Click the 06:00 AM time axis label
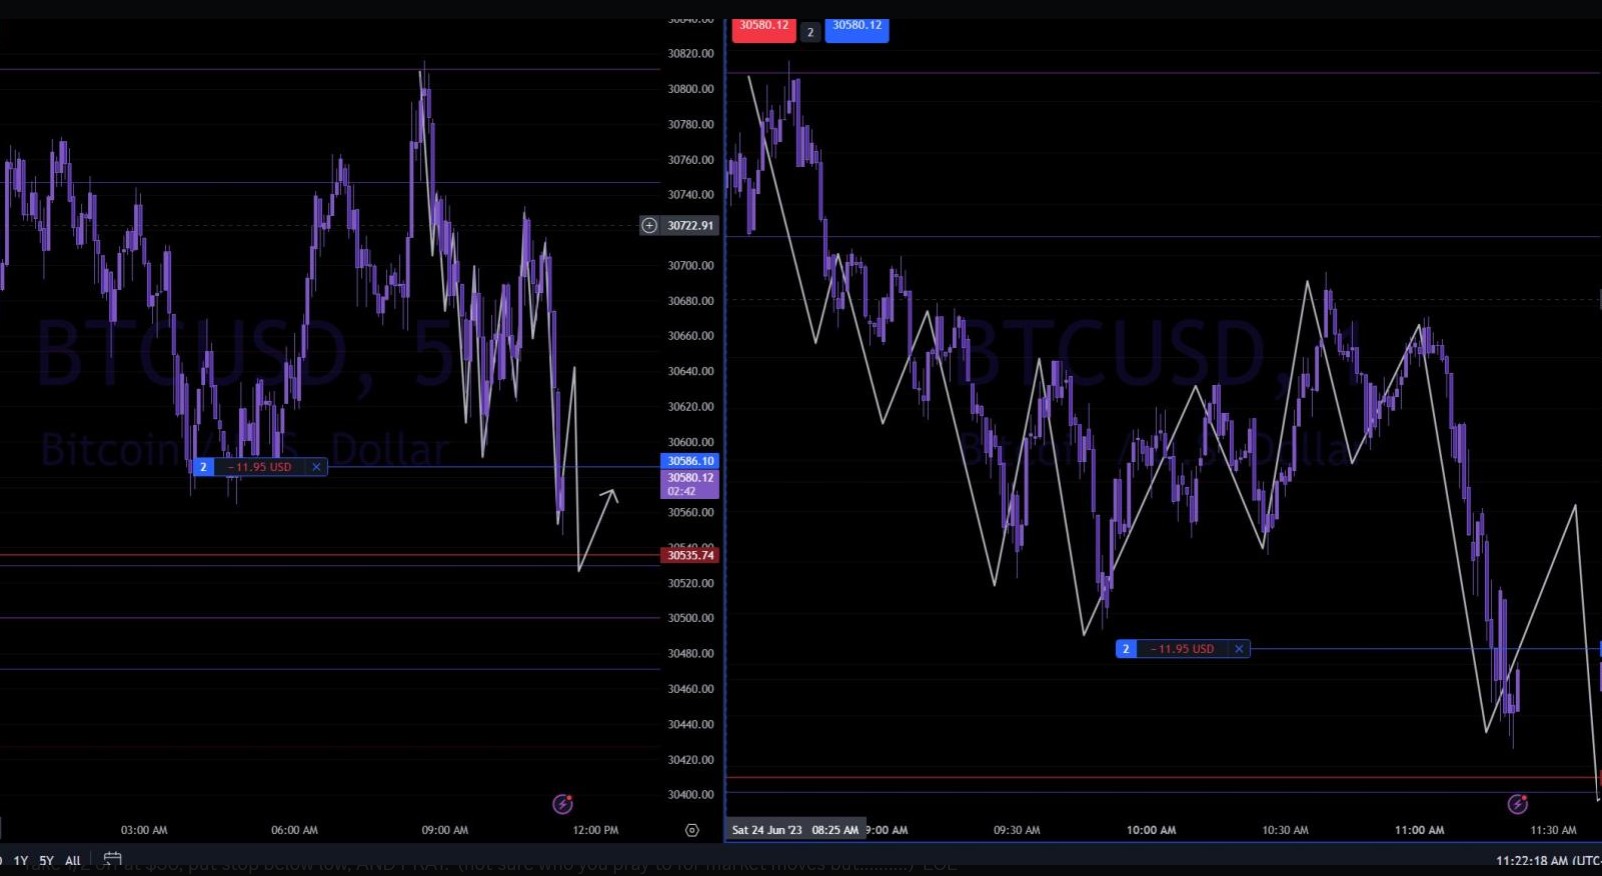Viewport: 1602px width, 876px height. 294,830
